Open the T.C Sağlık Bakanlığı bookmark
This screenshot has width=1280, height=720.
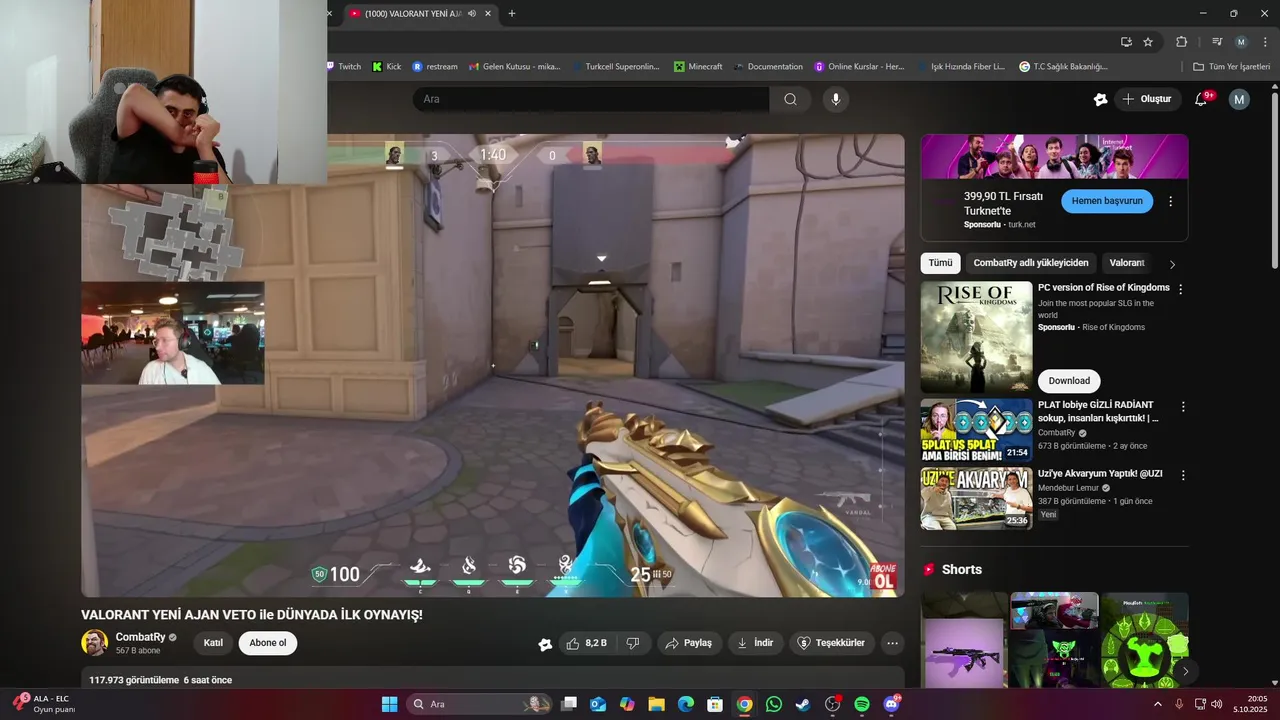tap(1063, 66)
